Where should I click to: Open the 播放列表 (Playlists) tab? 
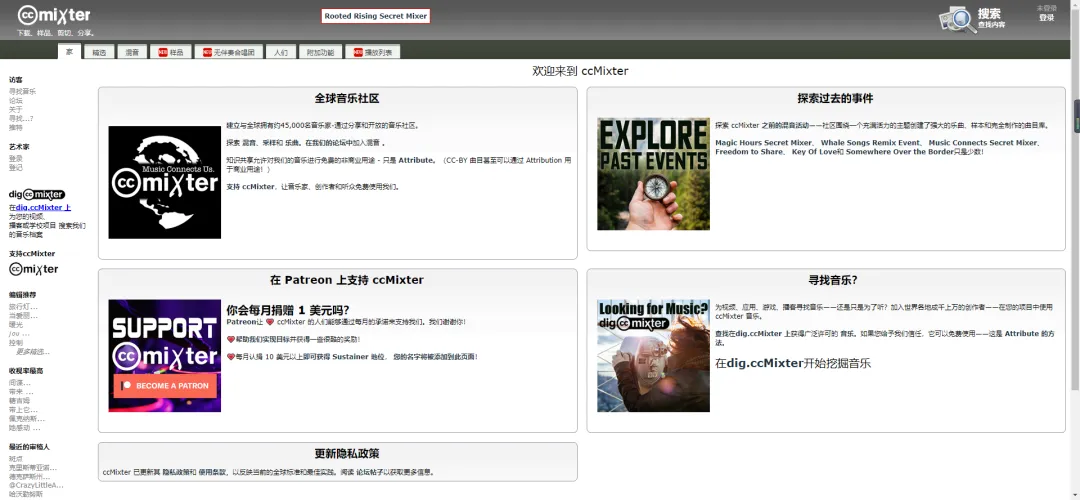[x=374, y=52]
